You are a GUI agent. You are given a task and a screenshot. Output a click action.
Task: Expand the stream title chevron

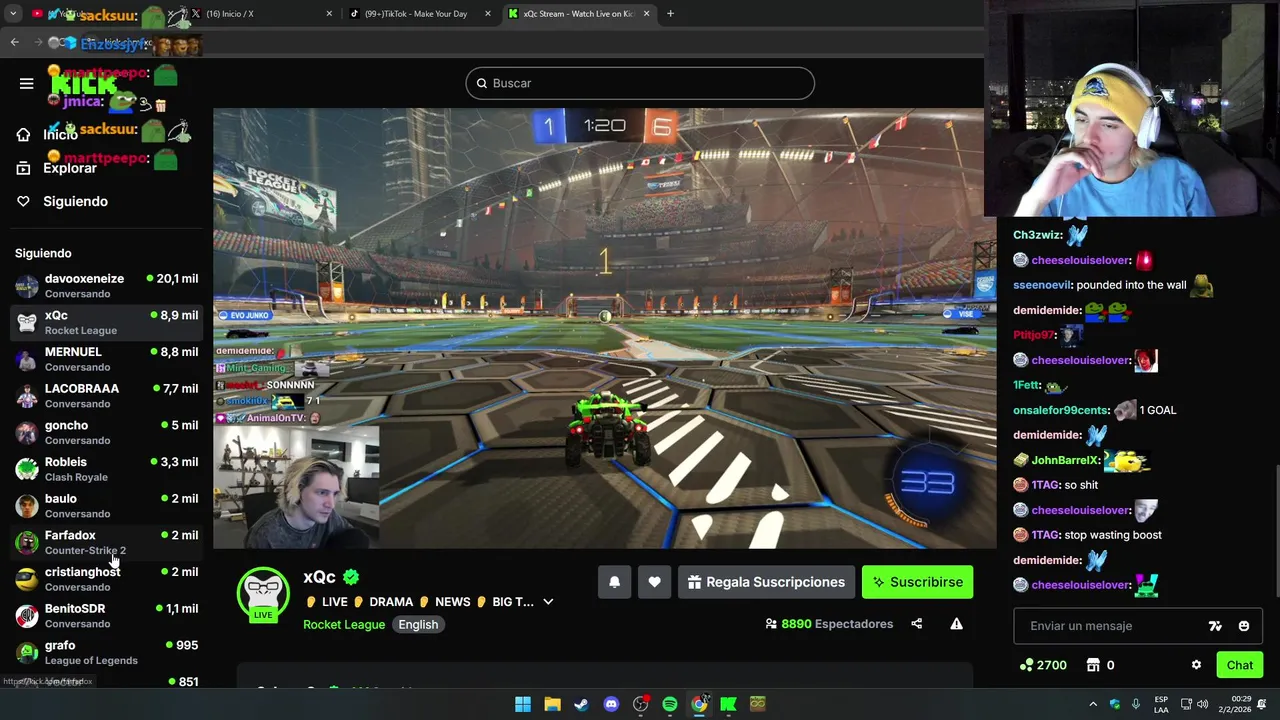[548, 602]
